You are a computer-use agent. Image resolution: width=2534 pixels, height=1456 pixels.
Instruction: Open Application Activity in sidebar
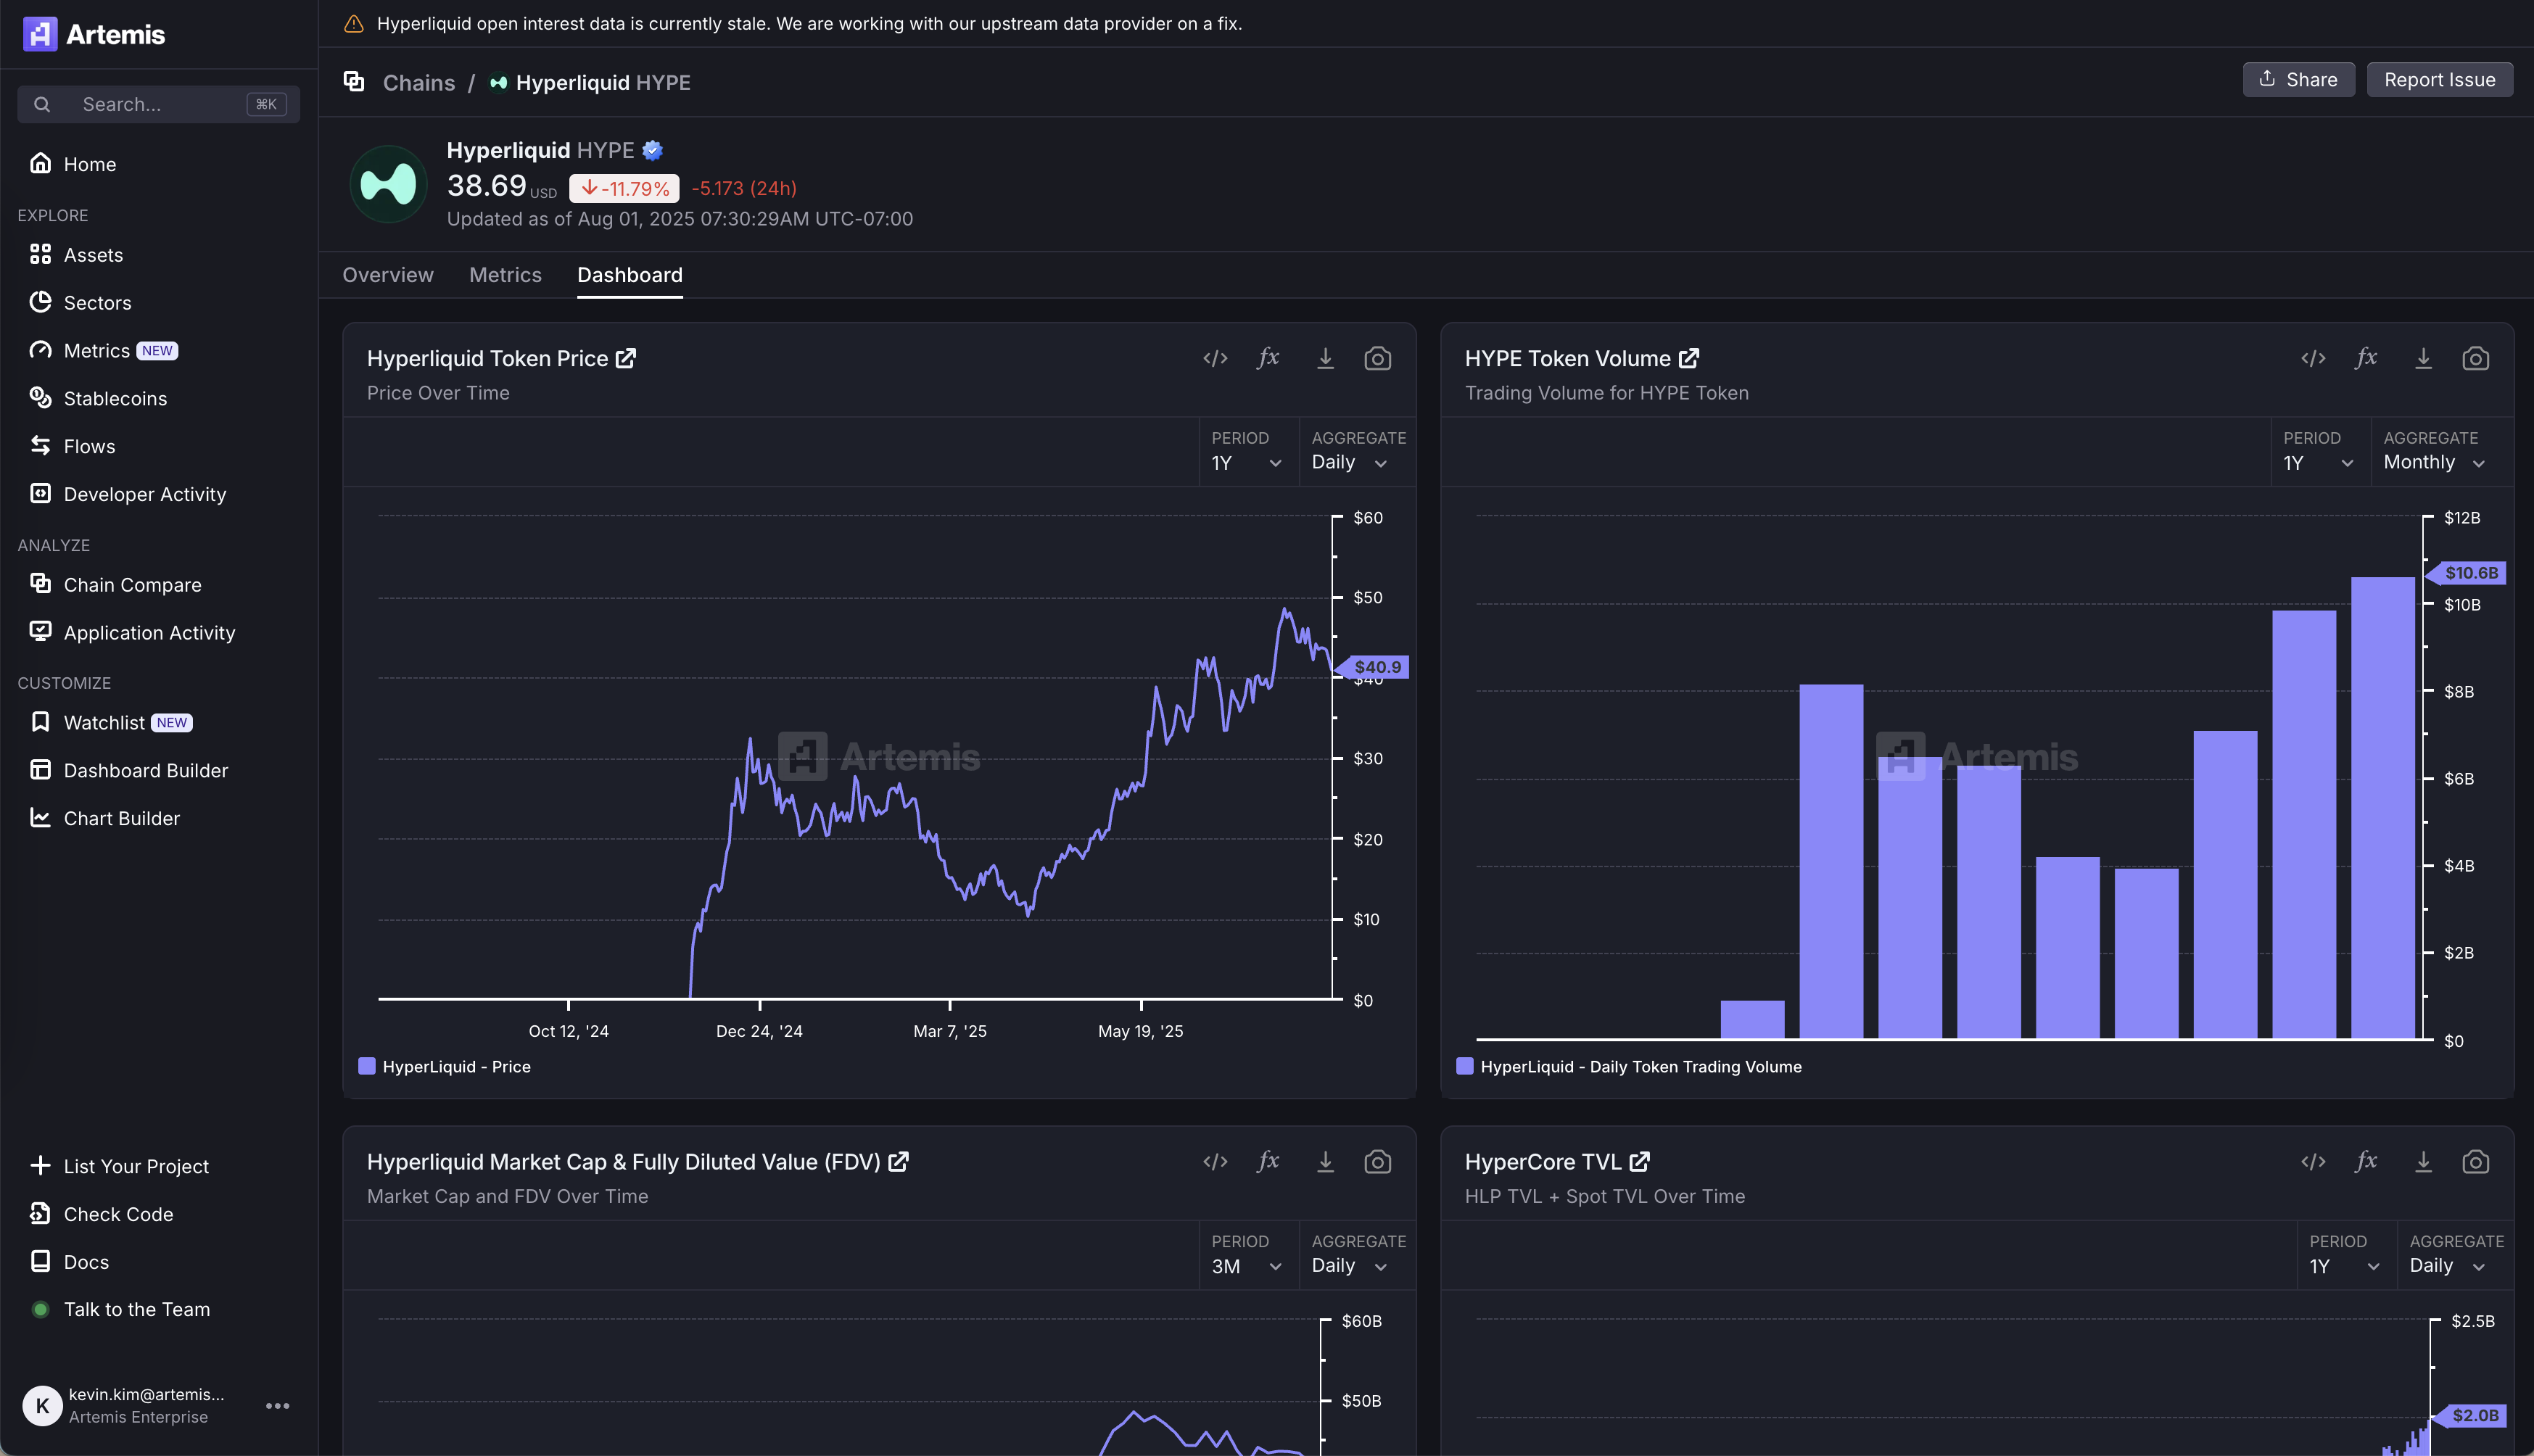tap(159, 633)
